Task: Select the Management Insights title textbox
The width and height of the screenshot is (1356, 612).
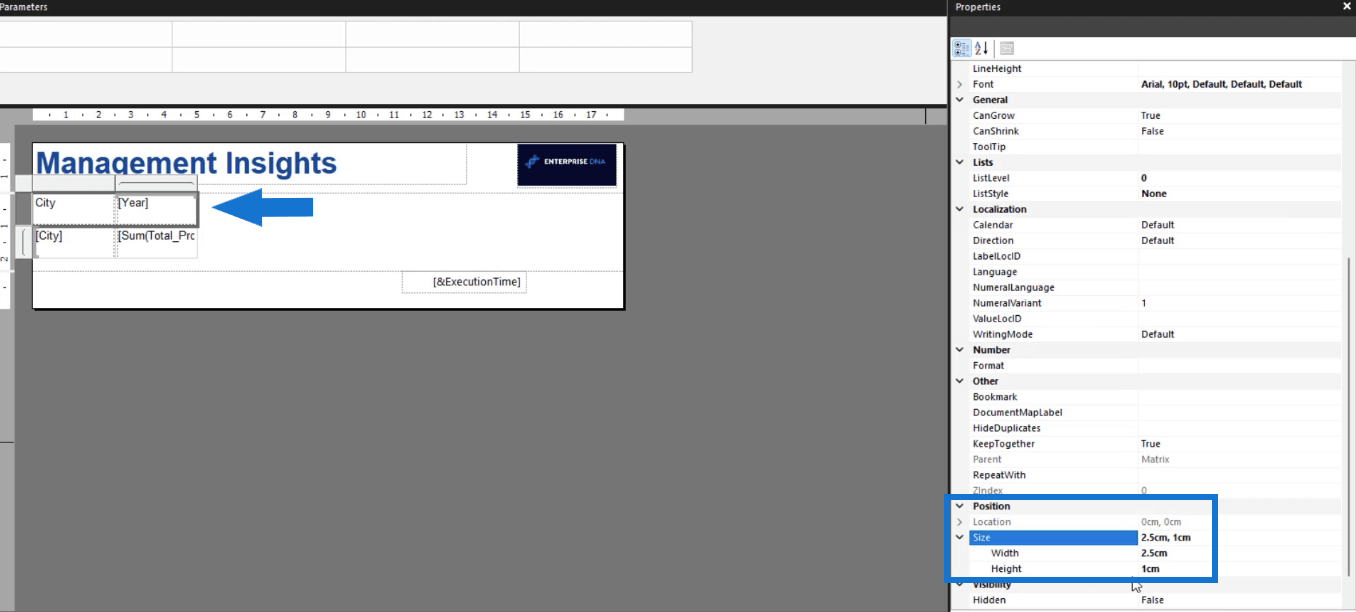Action: pyautogui.click(x=250, y=164)
